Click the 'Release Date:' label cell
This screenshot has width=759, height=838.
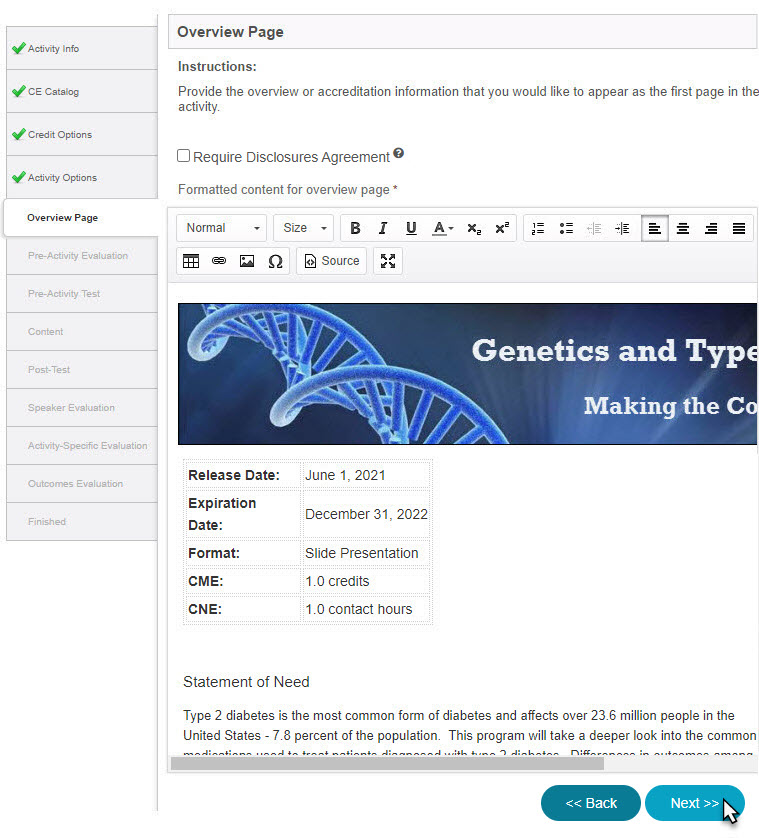243,475
